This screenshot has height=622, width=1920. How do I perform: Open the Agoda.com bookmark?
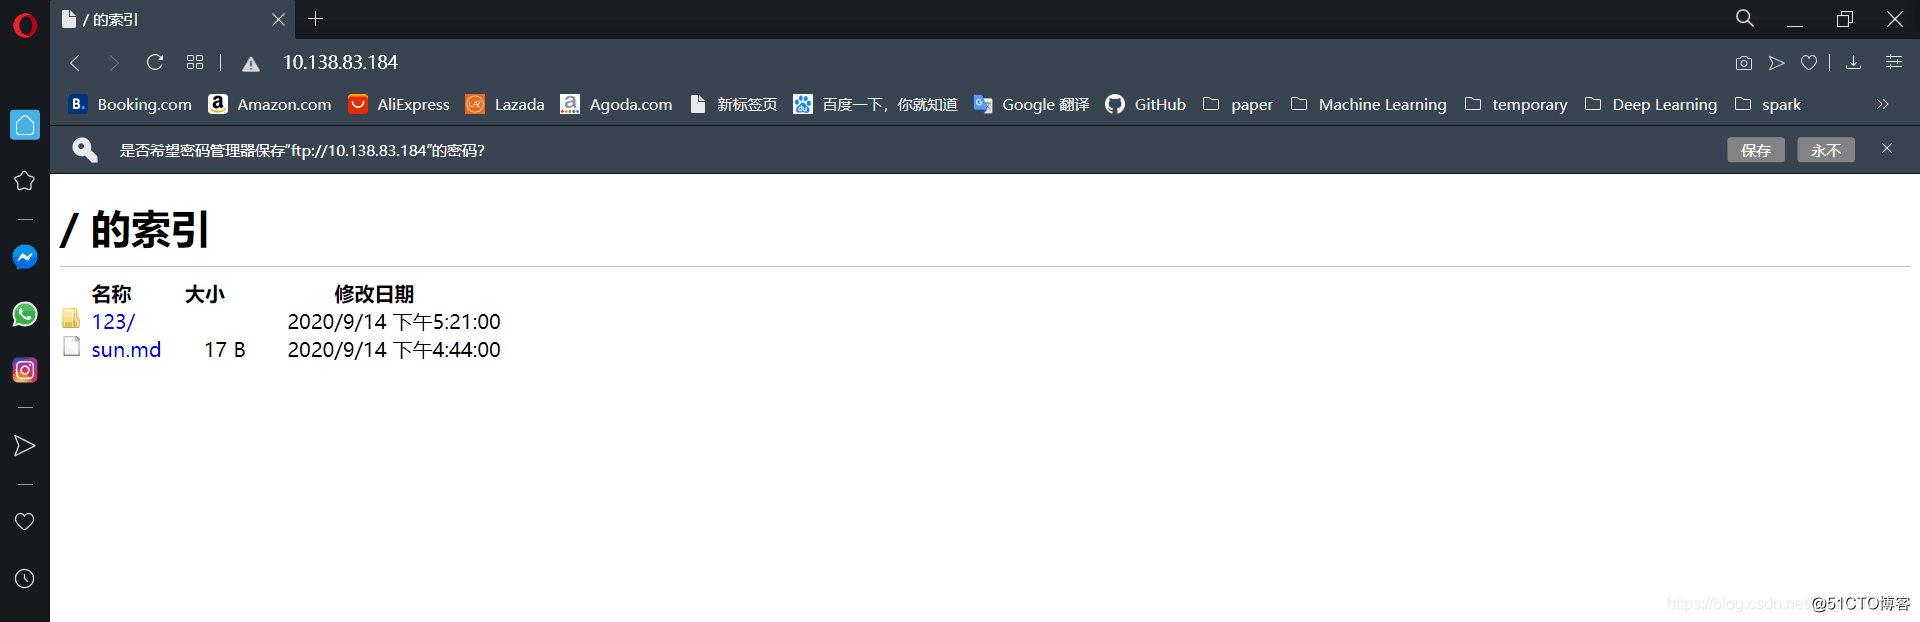[616, 104]
